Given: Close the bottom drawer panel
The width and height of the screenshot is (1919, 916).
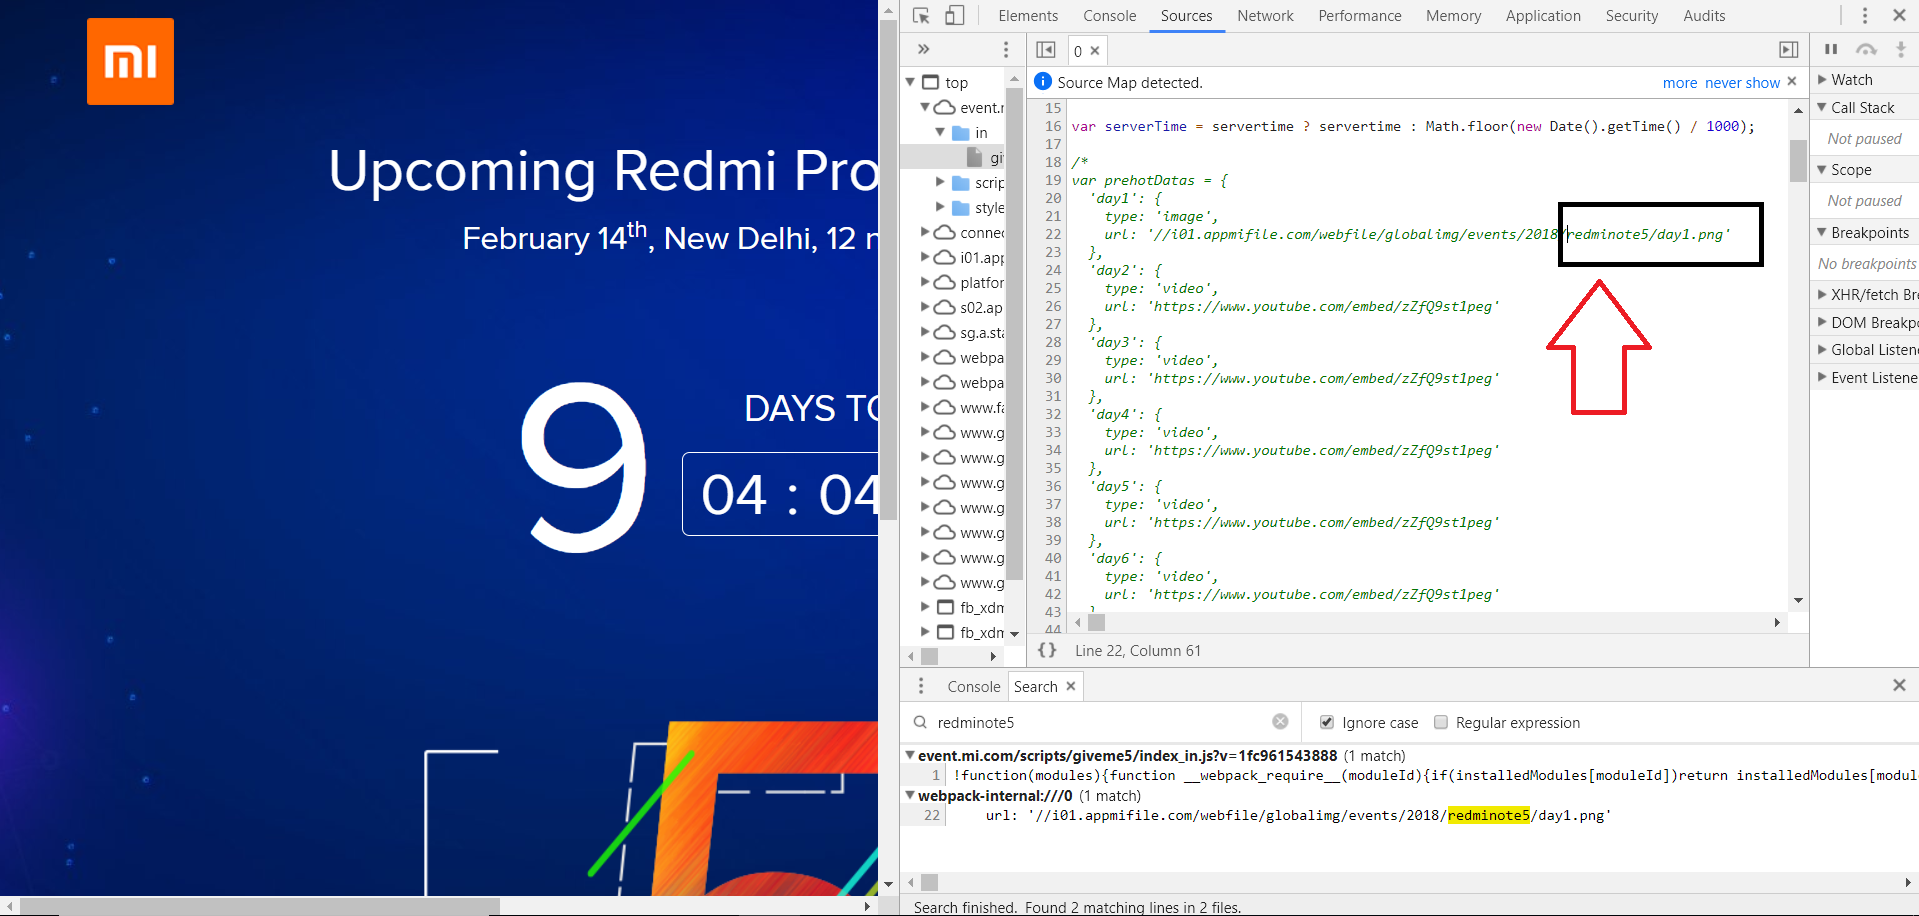Looking at the screenshot, I should [x=1899, y=685].
